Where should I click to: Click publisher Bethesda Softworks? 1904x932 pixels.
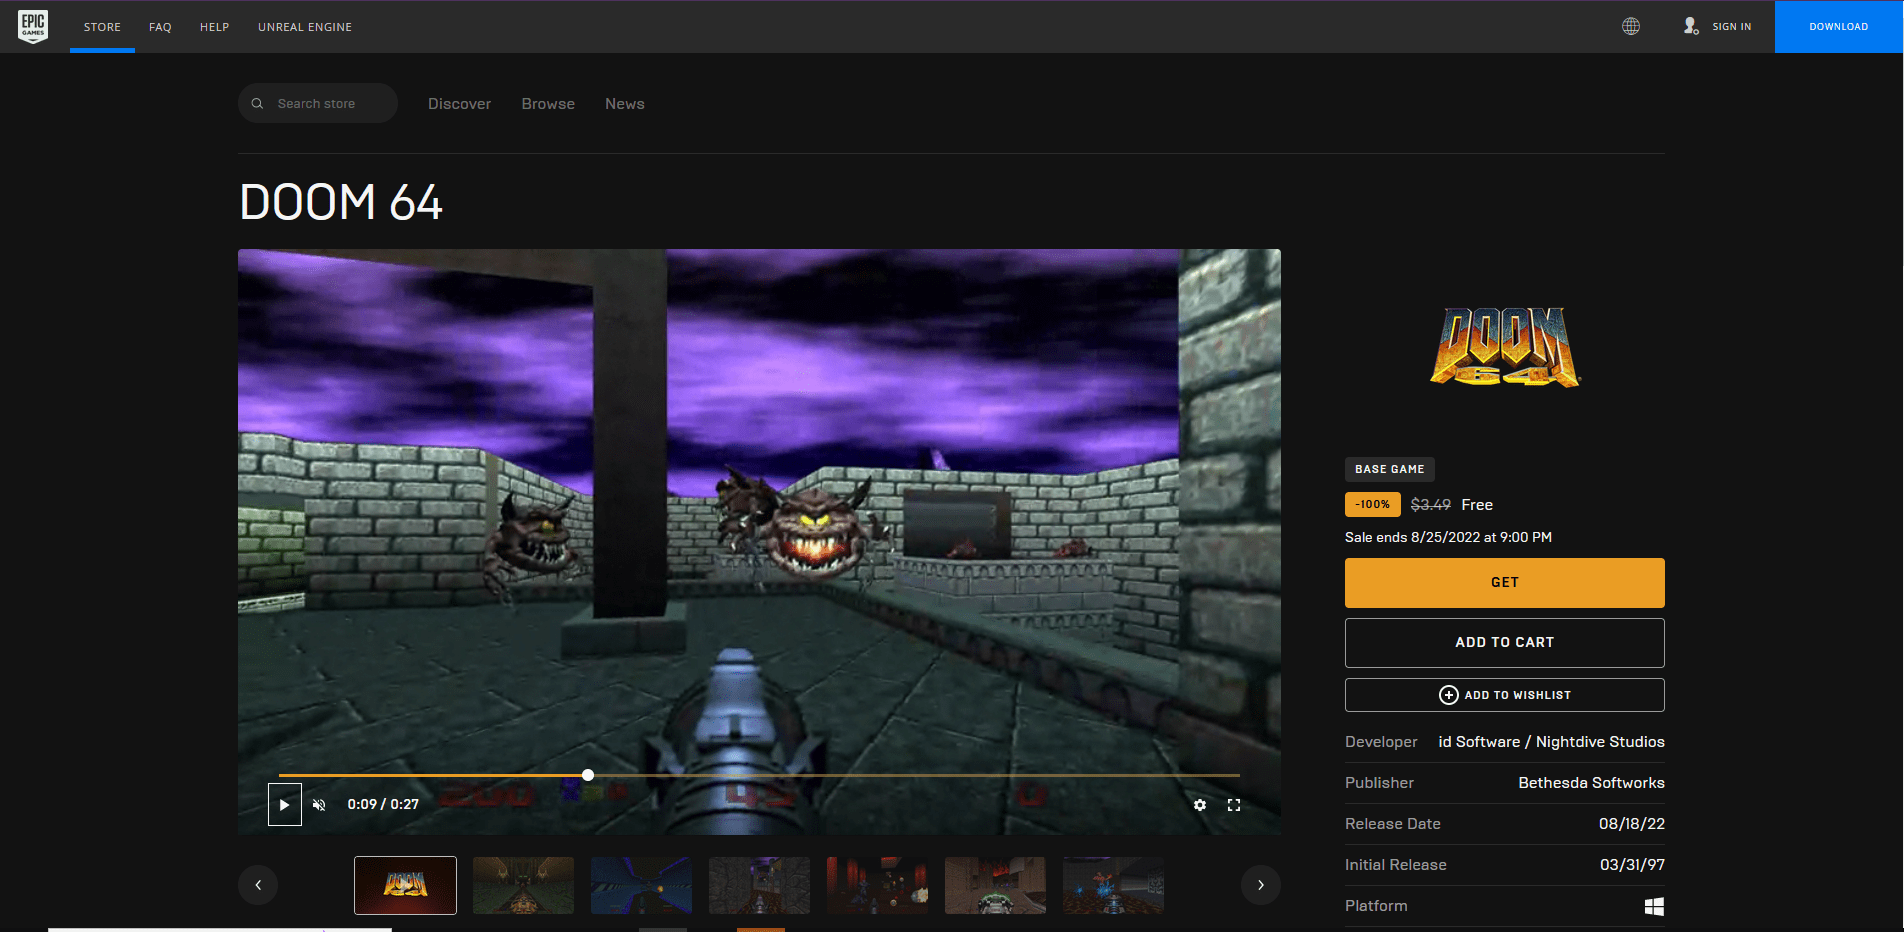pyautogui.click(x=1592, y=783)
